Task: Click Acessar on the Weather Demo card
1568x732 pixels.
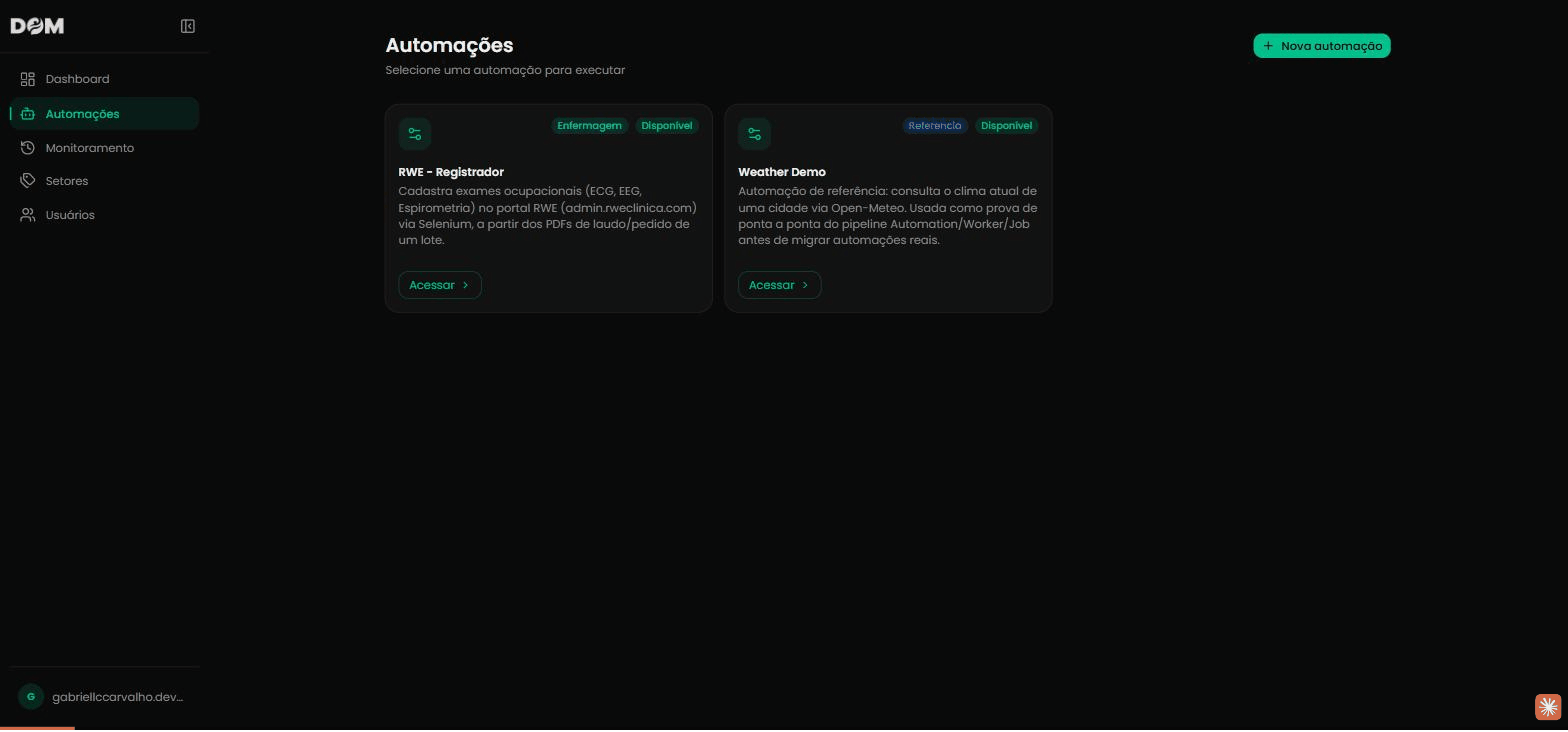Action: pyautogui.click(x=780, y=285)
